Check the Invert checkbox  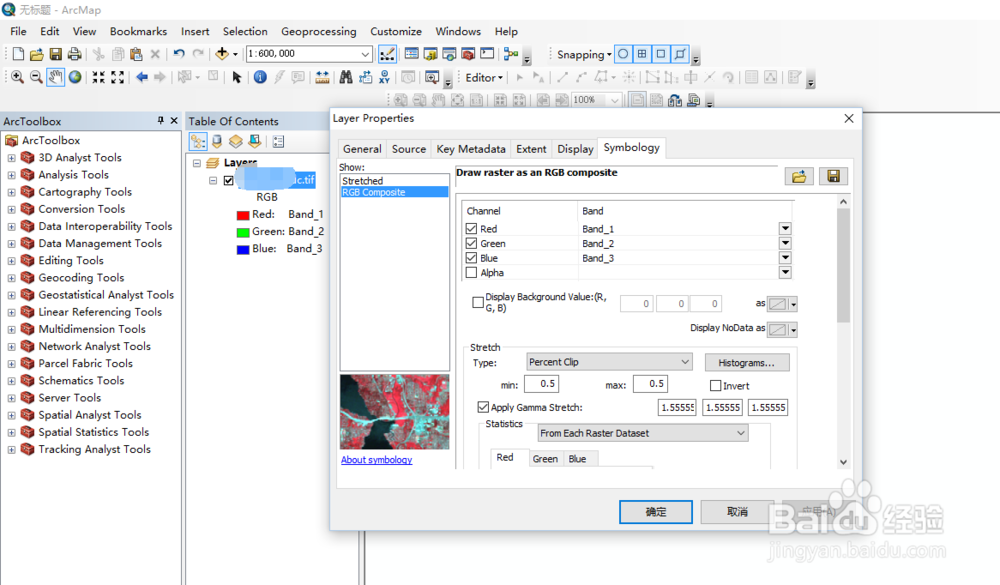716,385
